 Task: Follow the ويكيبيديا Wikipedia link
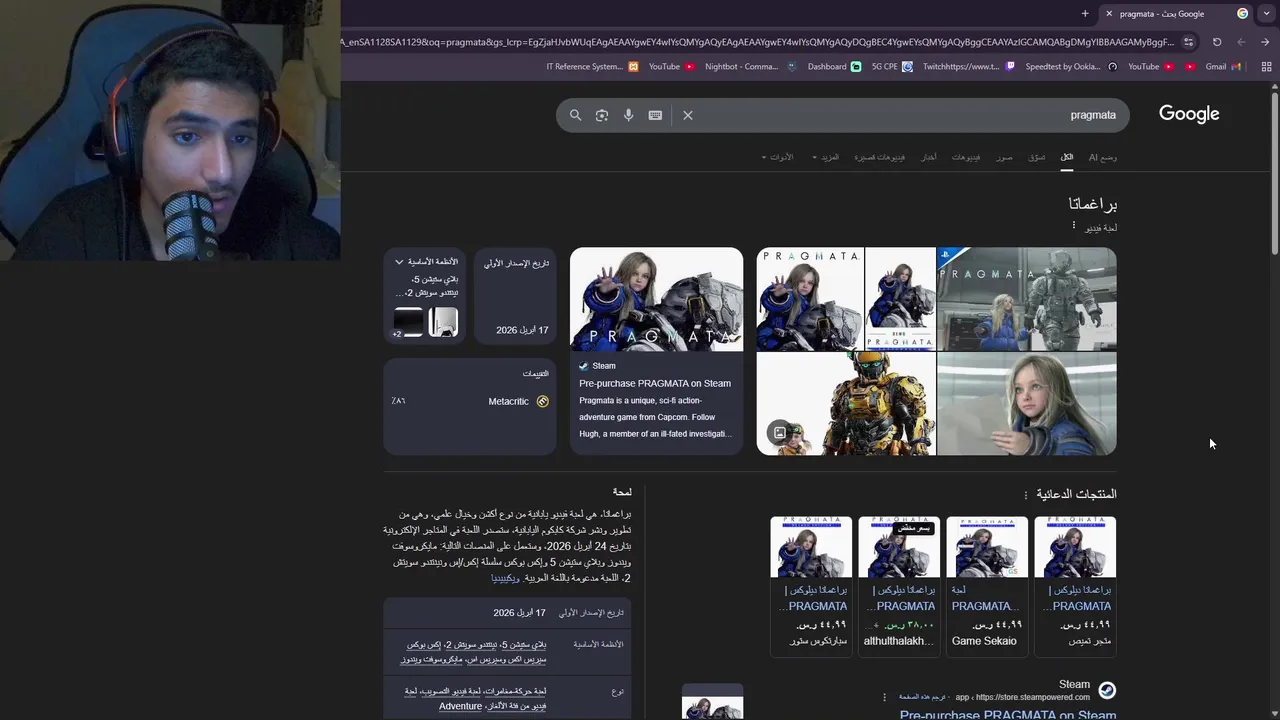coord(505,578)
